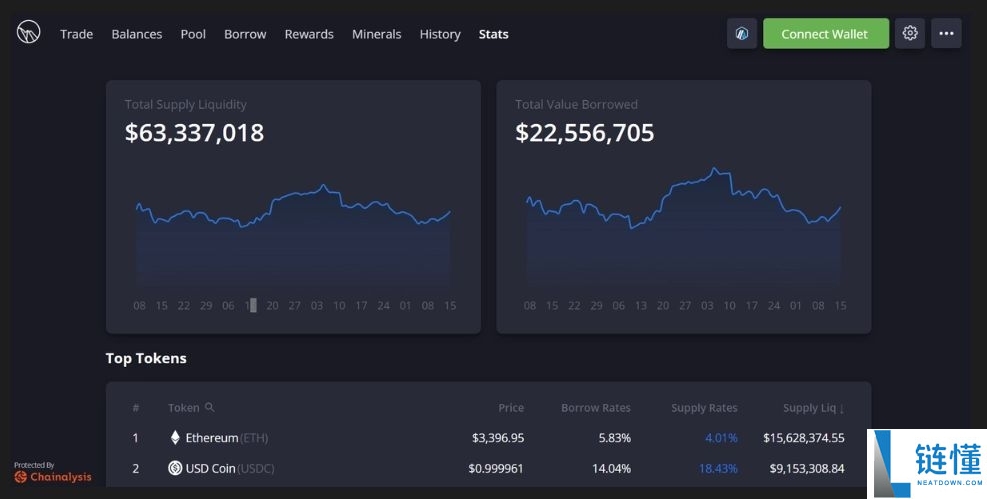Click the Ethereum token icon
Screen dimensions: 987x499
coord(175,438)
